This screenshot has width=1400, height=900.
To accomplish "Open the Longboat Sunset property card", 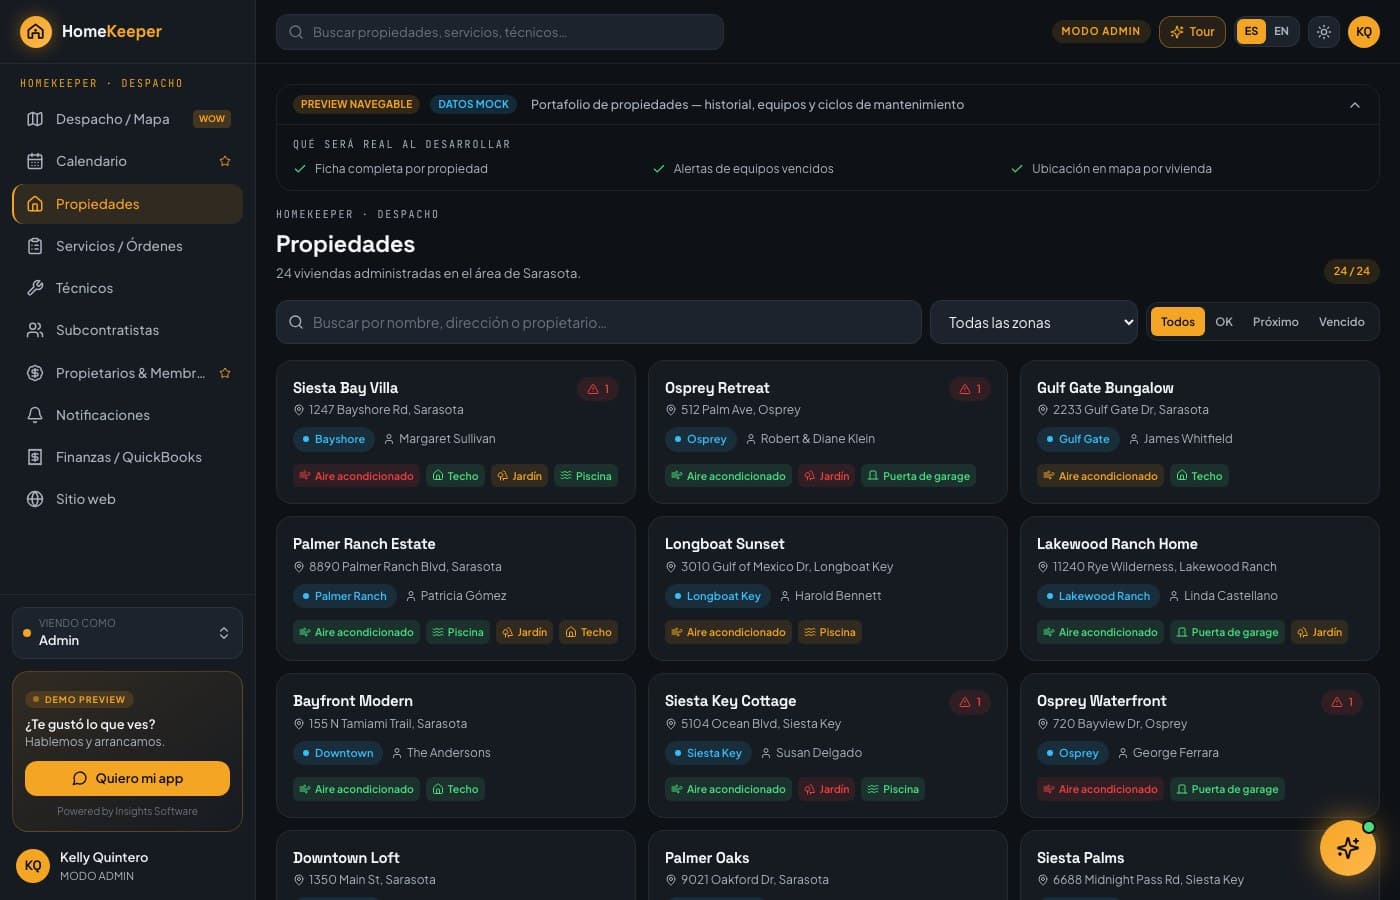I will pos(828,588).
